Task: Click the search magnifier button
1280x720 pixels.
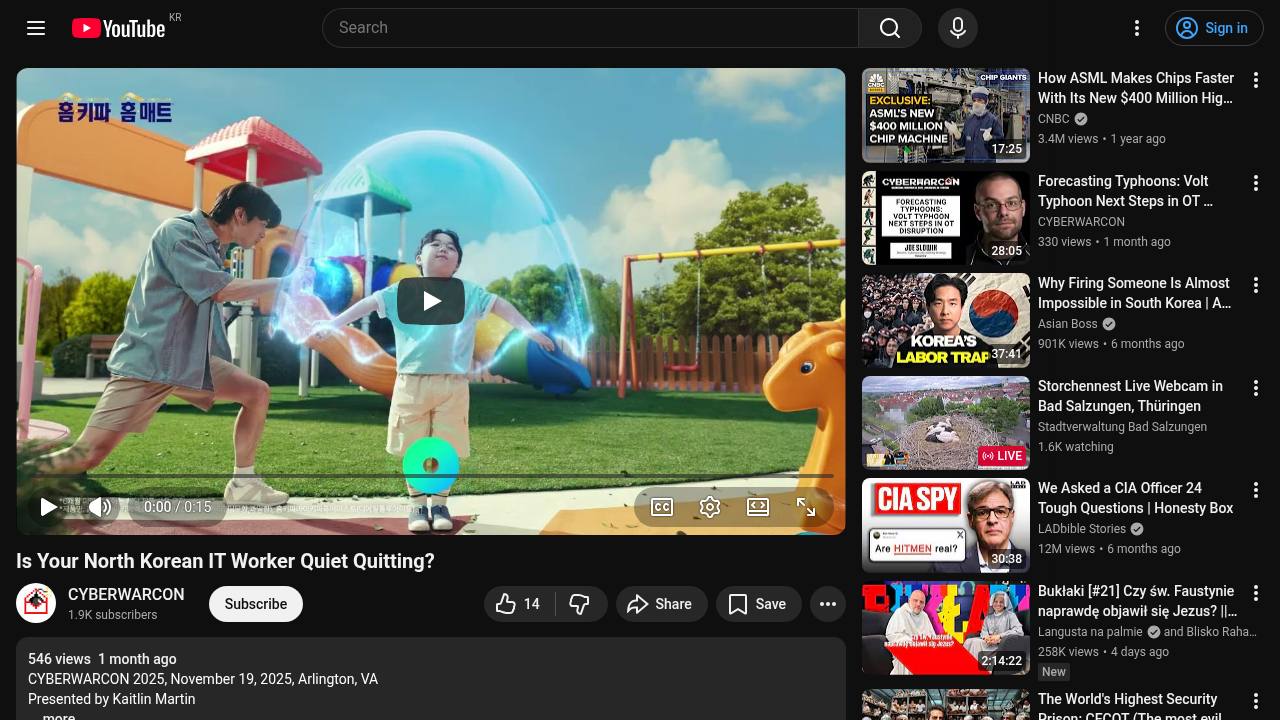Action: pyautogui.click(x=890, y=28)
